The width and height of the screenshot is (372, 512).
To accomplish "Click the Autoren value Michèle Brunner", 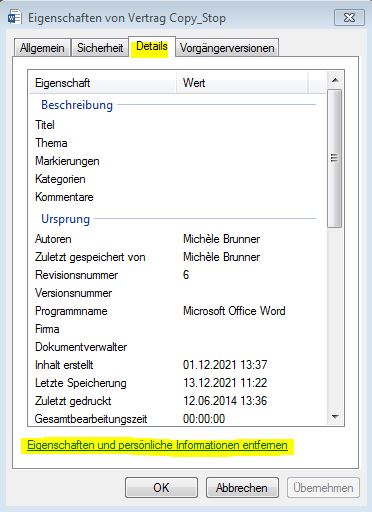I will tap(221, 239).
